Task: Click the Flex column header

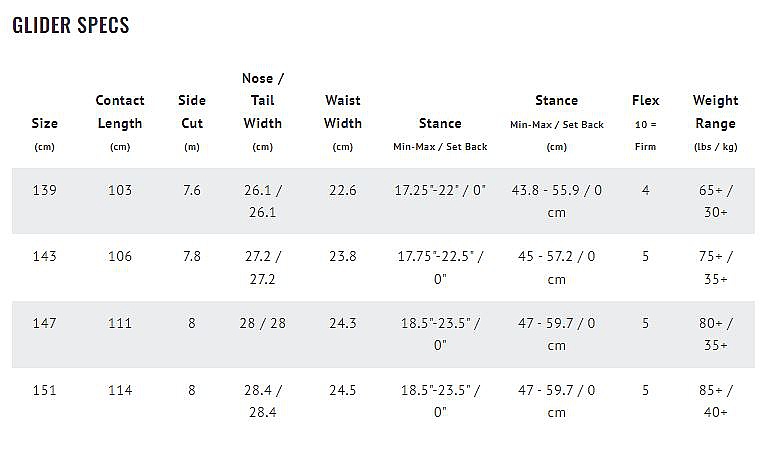Action: 646,101
